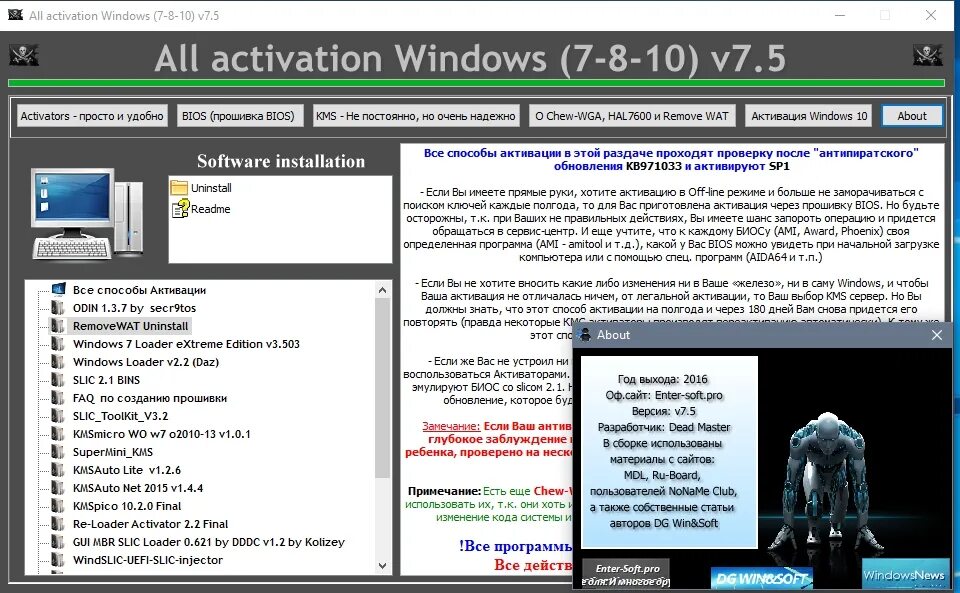
Task: Click the left pirate flag logo
Action: tap(24, 56)
